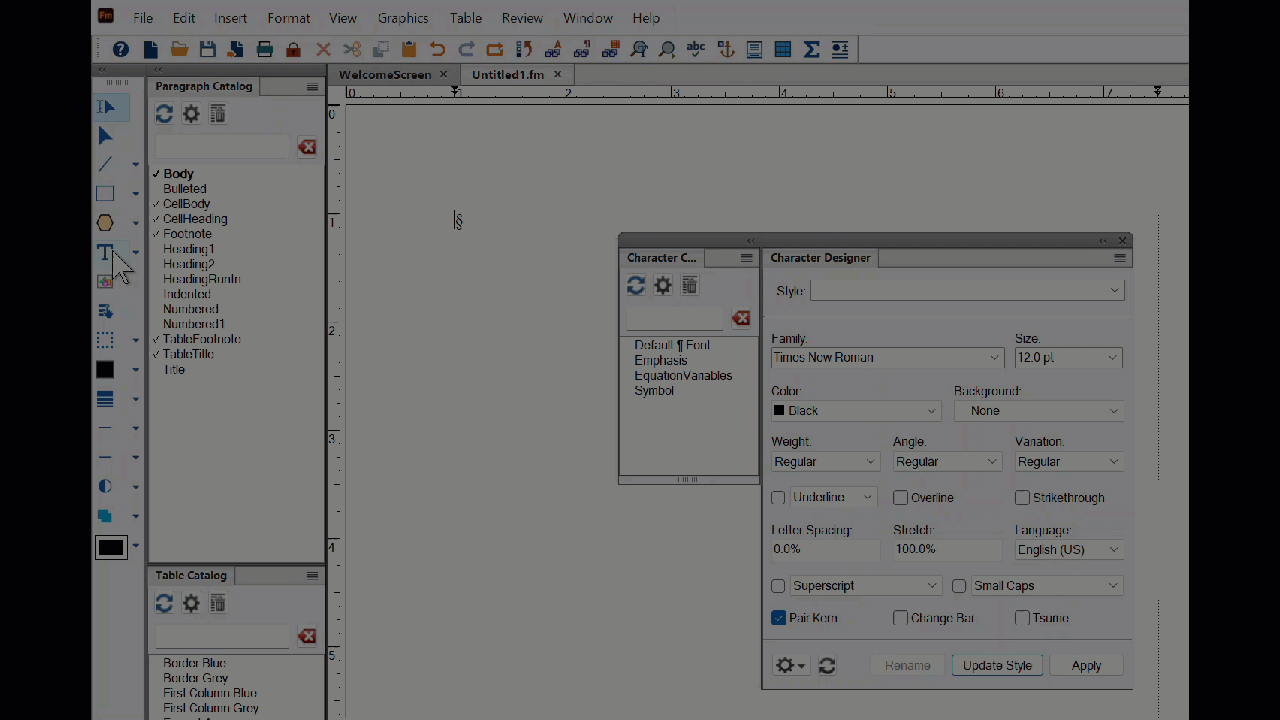The width and height of the screenshot is (1280, 720).
Task: Click the refresh icon beside Rename button
Action: tap(827, 666)
